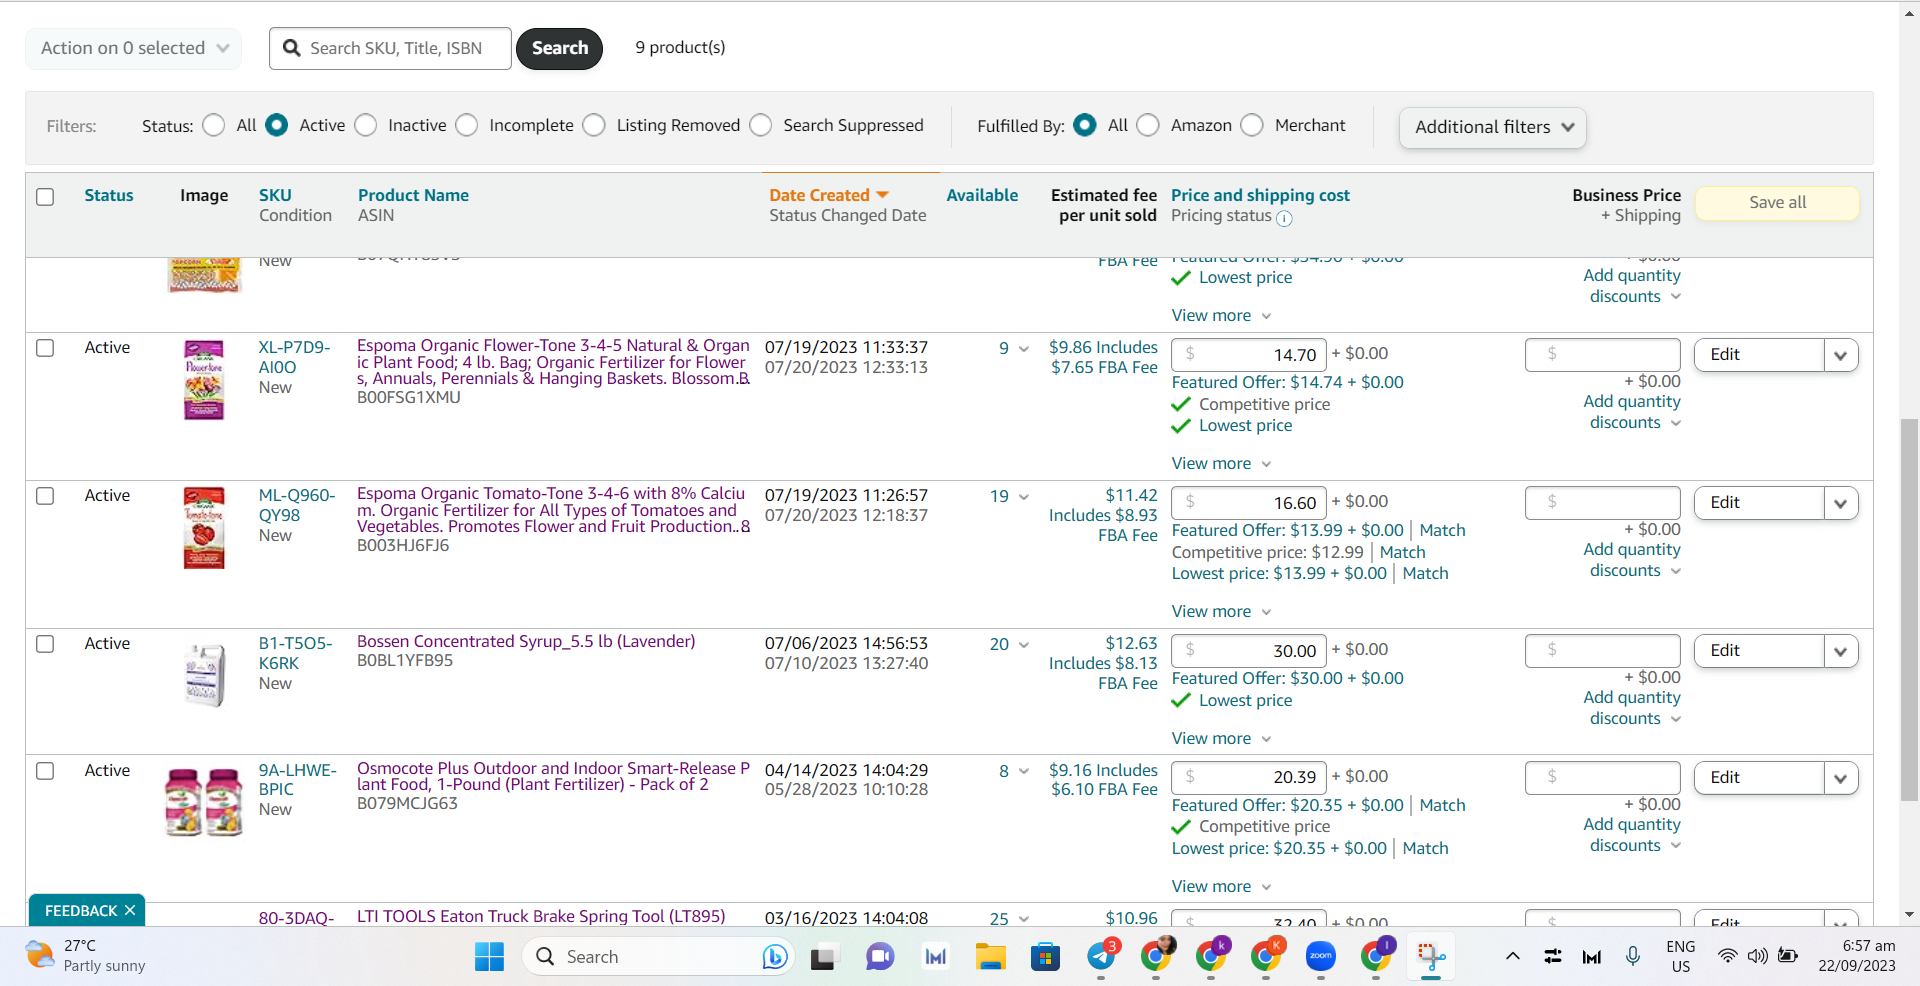Choose Fulfilled By Merchant option
The image size is (1920, 986).
[x=1252, y=125]
